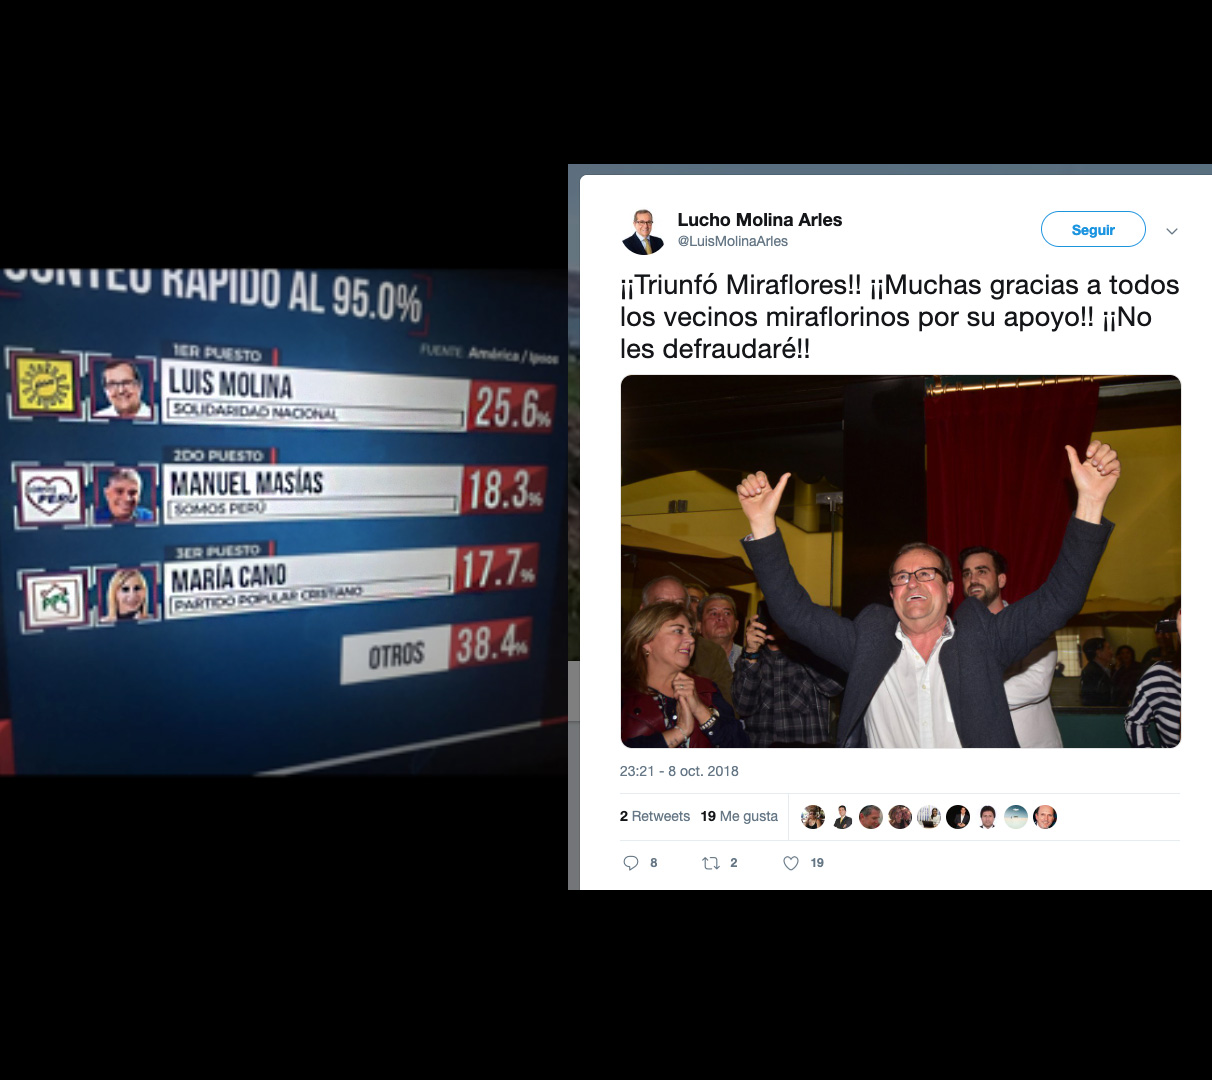1212x1080 pixels.
Task: Click the fifth liker avatar
Action: pyautogui.click(x=929, y=817)
